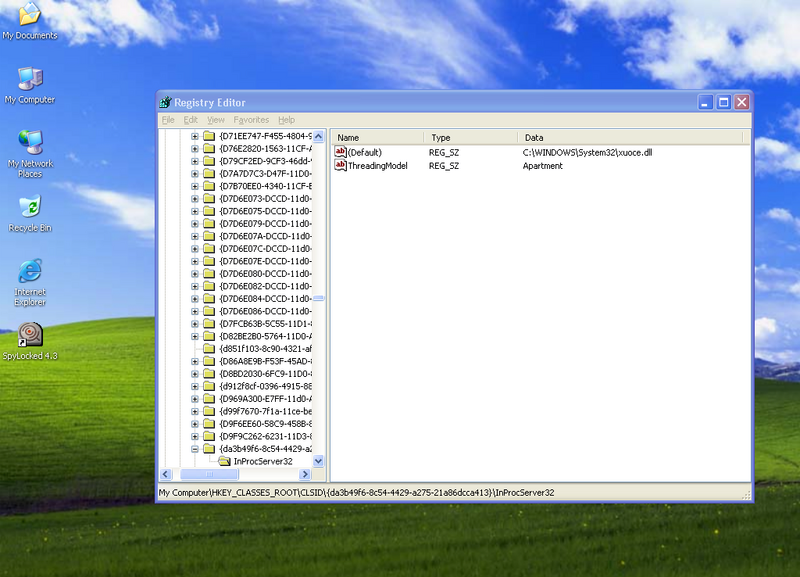Click the Registry Editor title bar icon
This screenshot has width=800, height=577.
165,102
